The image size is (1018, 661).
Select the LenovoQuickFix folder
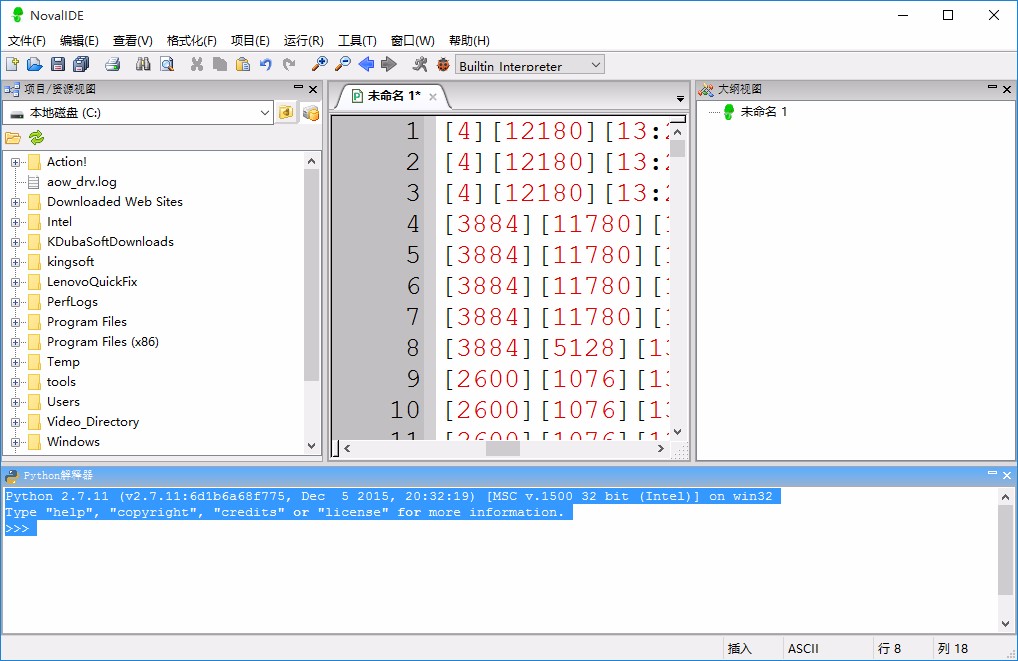[x=92, y=282]
